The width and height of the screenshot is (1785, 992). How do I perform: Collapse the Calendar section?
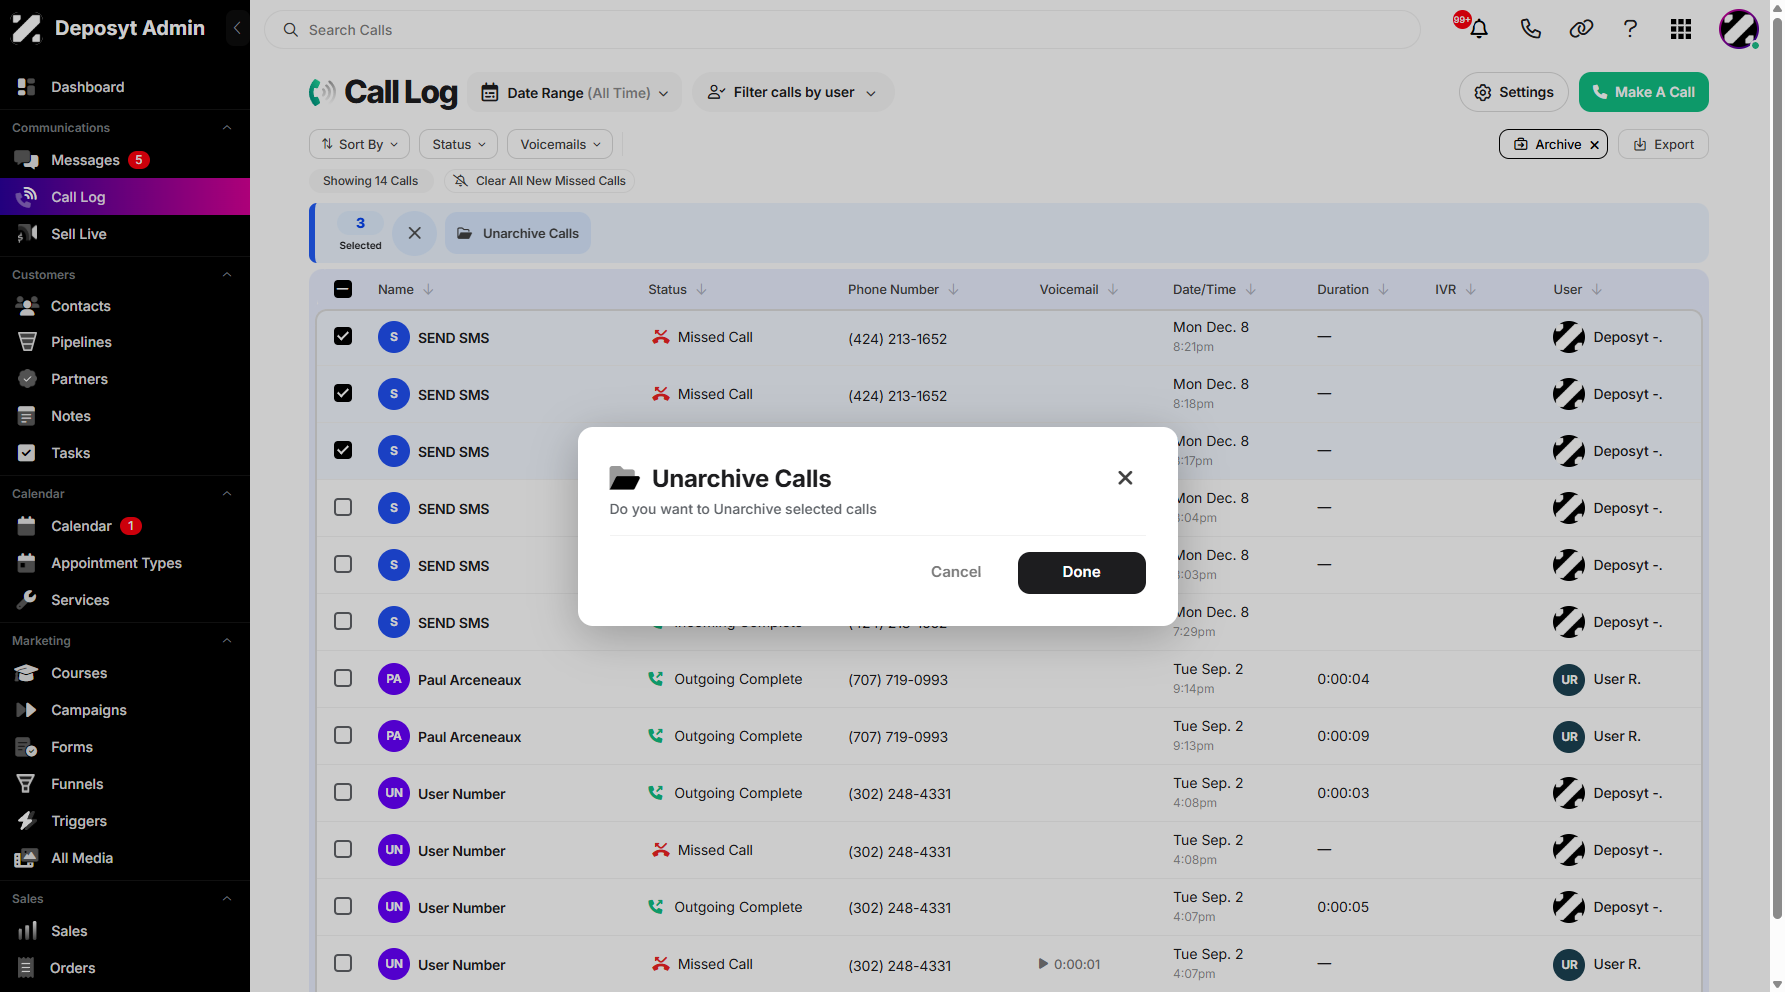[x=227, y=494]
